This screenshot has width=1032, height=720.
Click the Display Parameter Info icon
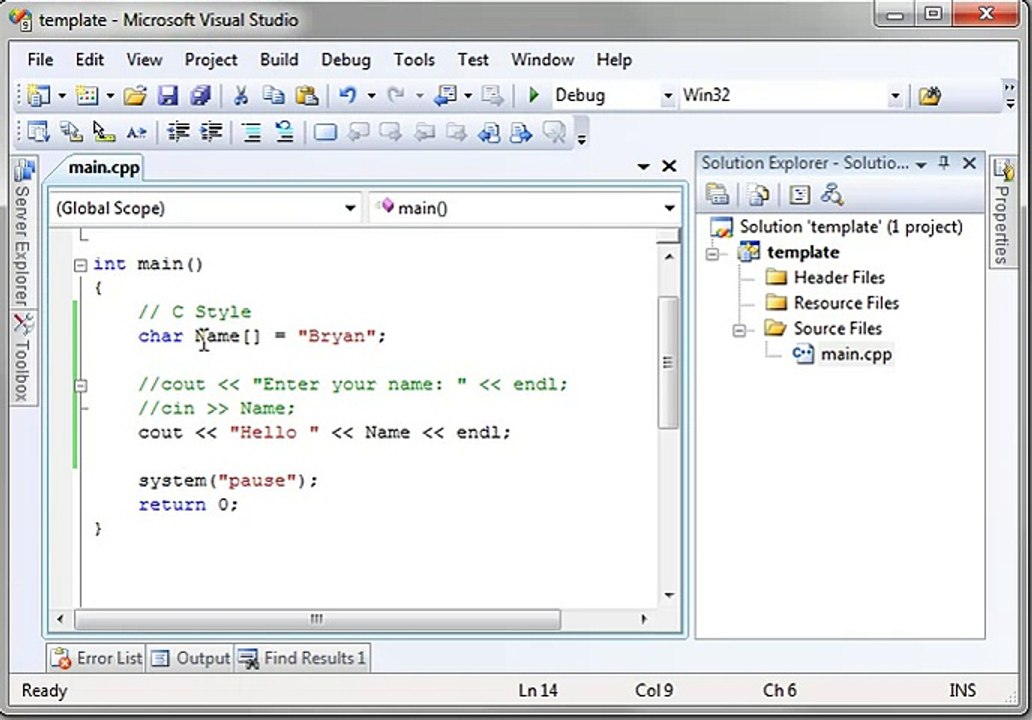(70, 132)
